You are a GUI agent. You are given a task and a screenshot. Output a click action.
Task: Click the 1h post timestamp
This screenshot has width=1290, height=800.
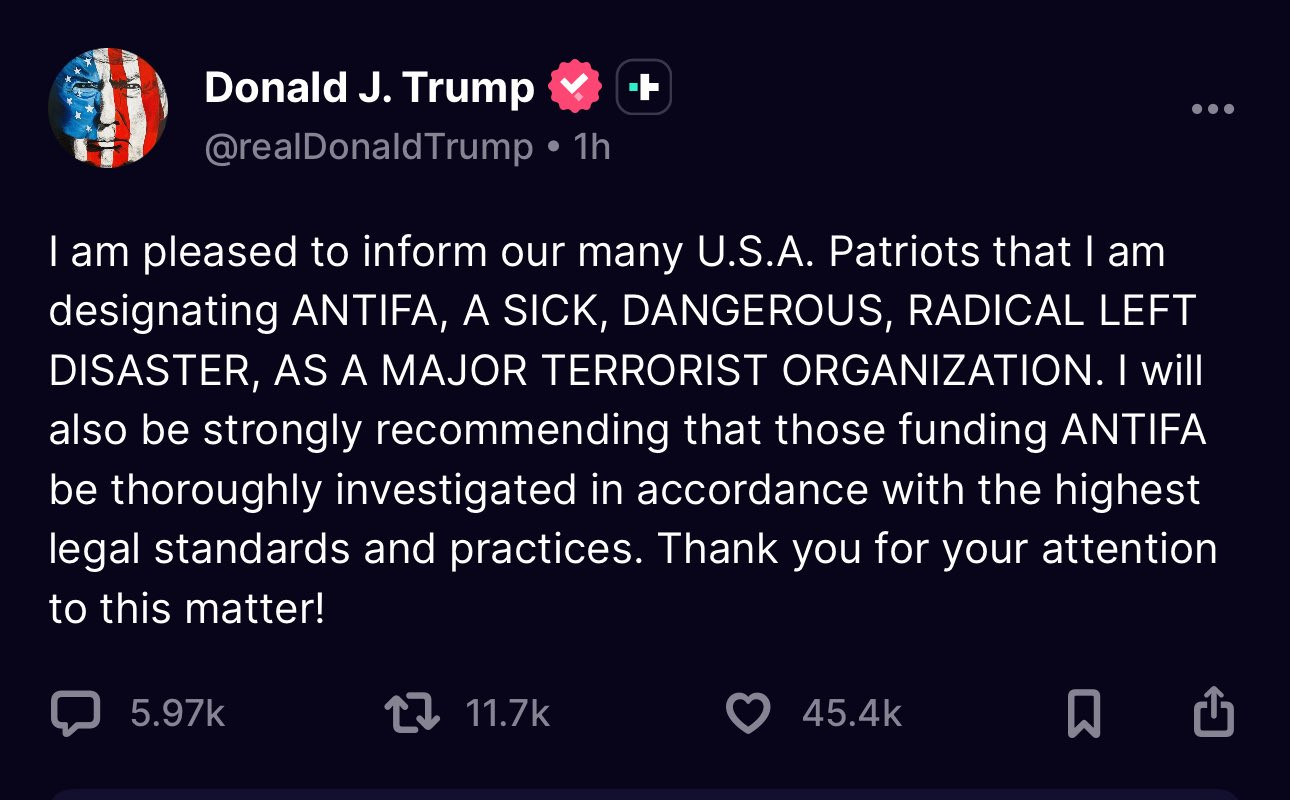592,148
